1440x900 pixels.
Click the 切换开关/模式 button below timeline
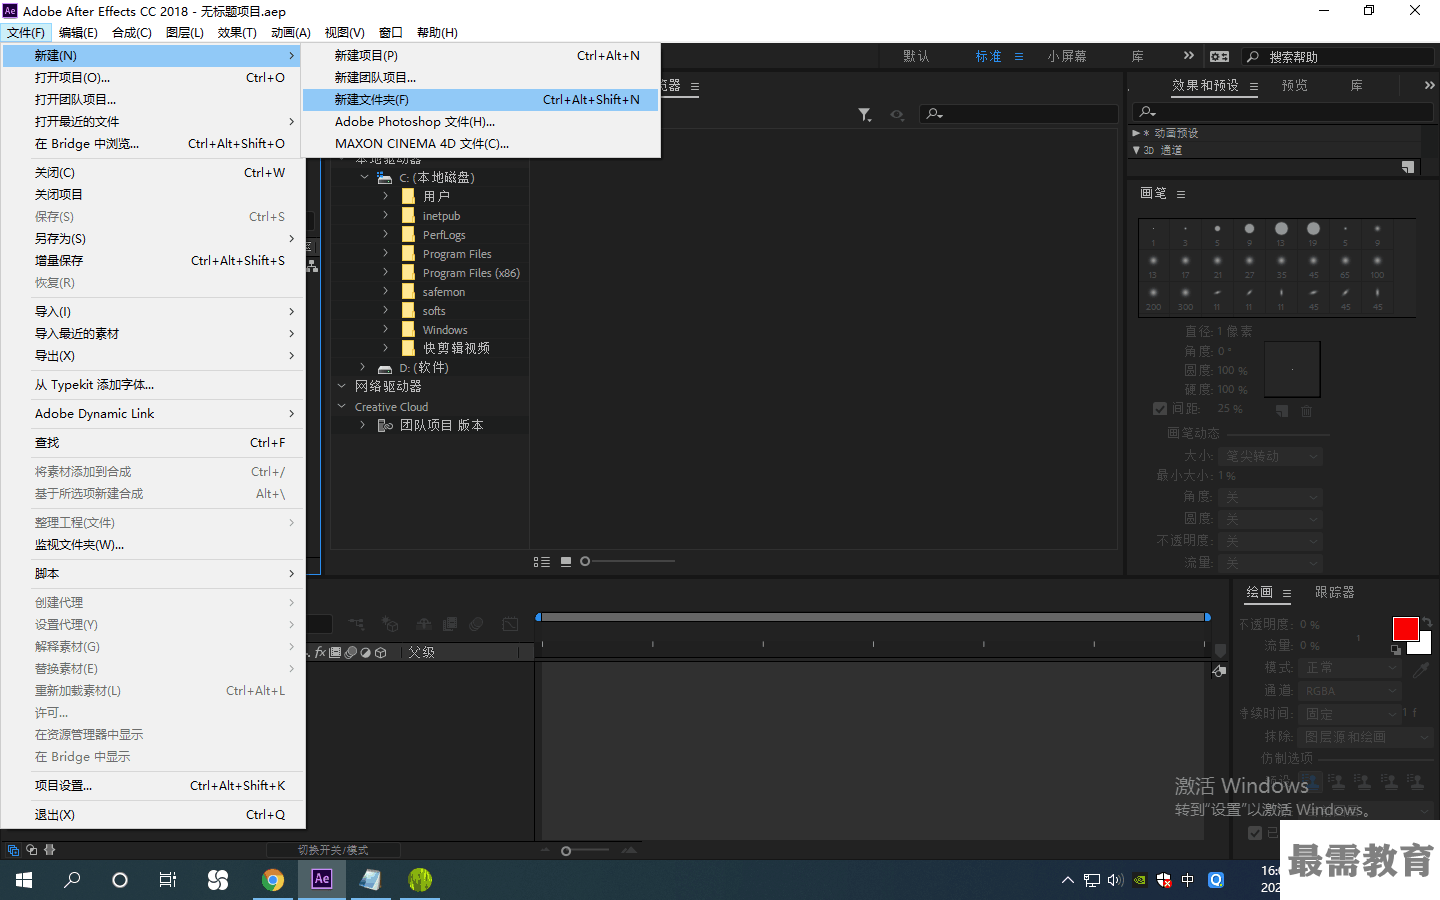click(x=333, y=850)
